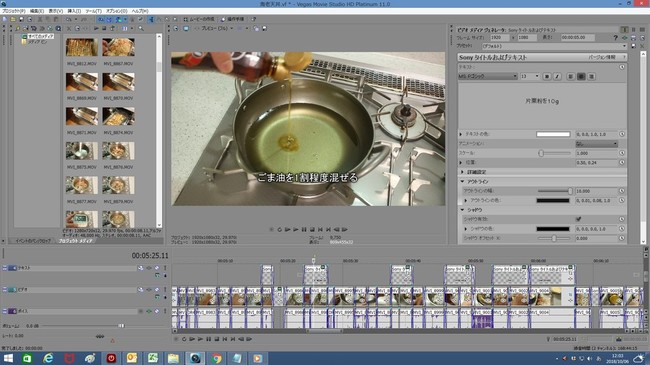Image resolution: width=650 pixels, height=365 pixels.
Task: Open the プリセット dropdown list
Action: [x=554, y=46]
